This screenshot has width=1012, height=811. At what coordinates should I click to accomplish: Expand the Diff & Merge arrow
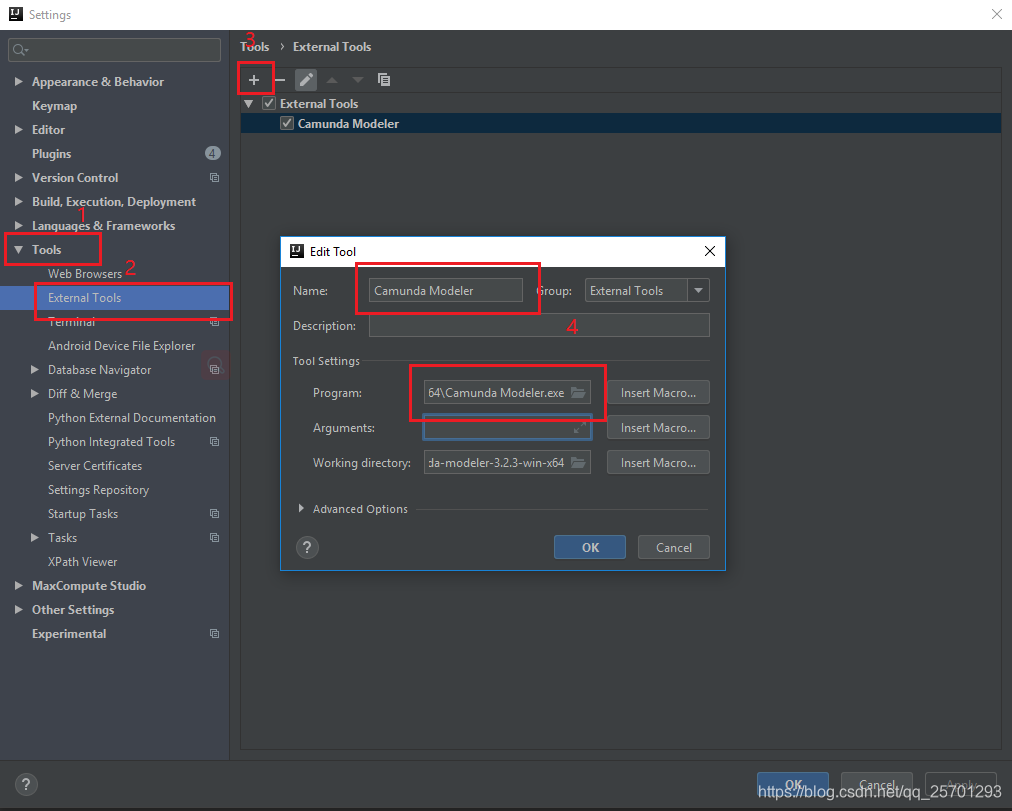[x=35, y=394]
